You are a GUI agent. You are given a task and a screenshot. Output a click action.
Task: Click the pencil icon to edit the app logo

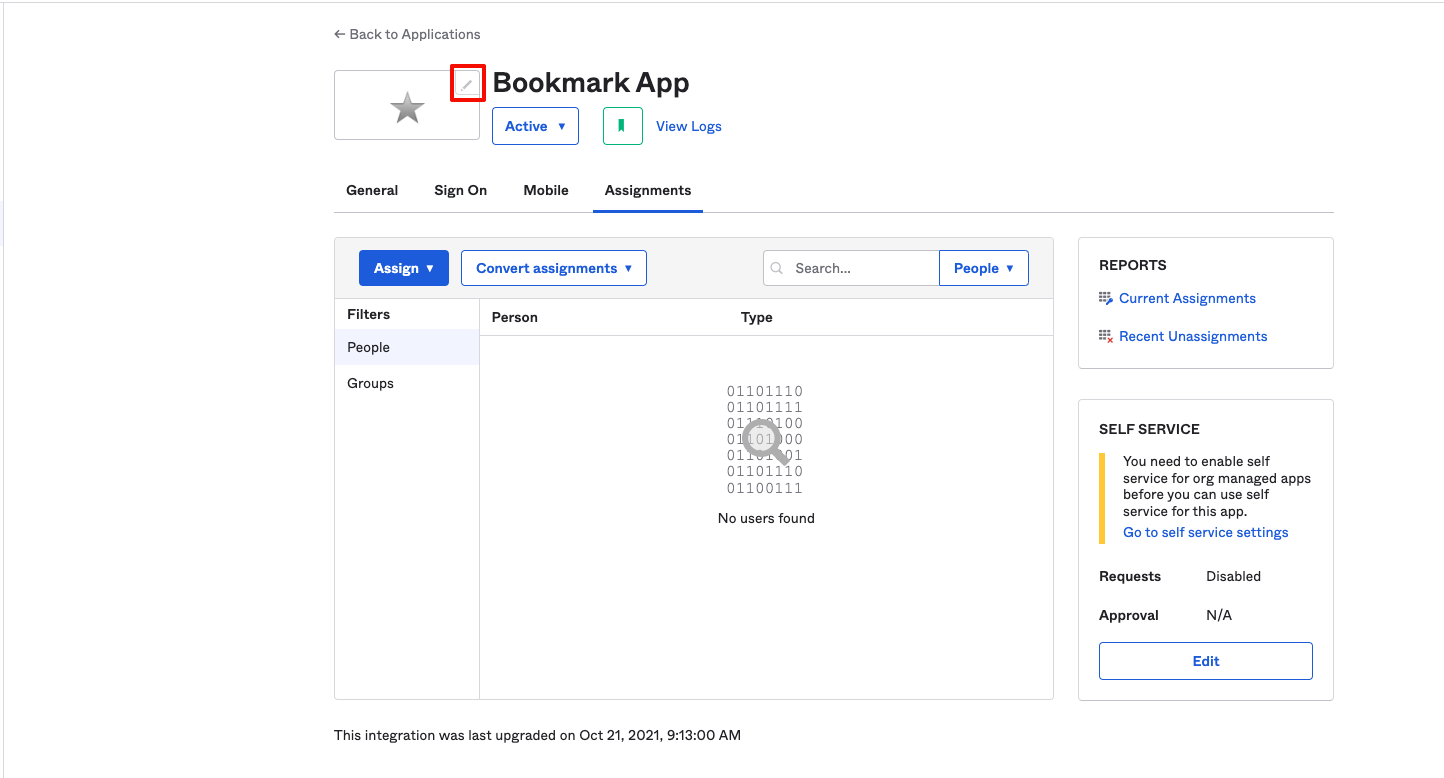[x=467, y=82]
